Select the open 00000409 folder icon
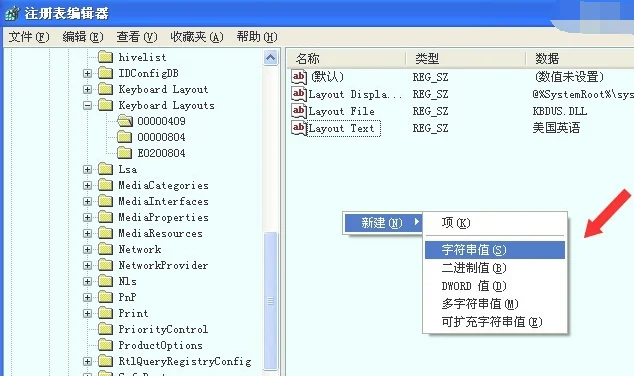 click(x=125, y=121)
